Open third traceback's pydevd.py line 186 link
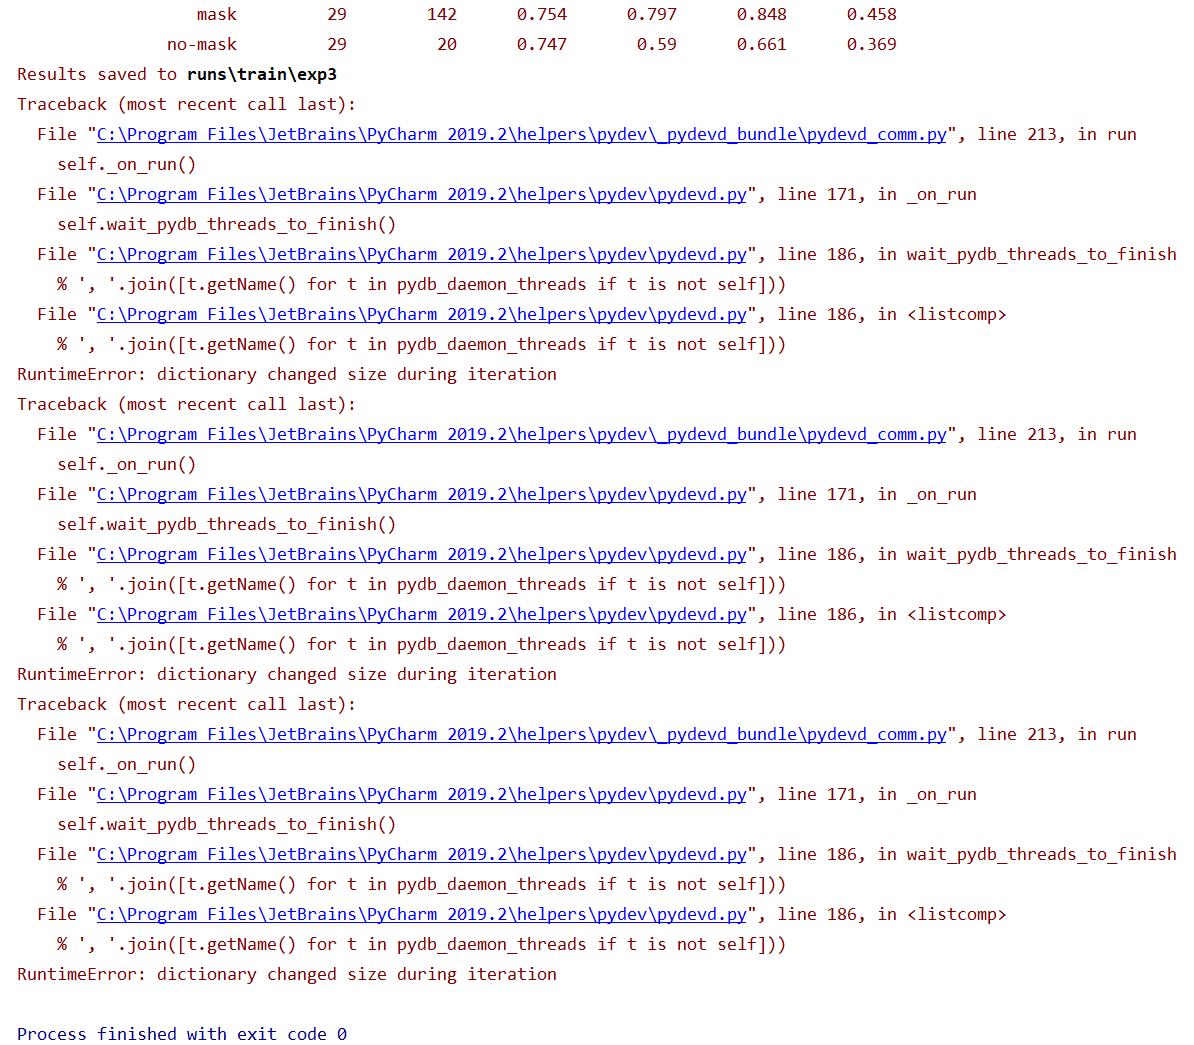 pyautogui.click(x=419, y=854)
